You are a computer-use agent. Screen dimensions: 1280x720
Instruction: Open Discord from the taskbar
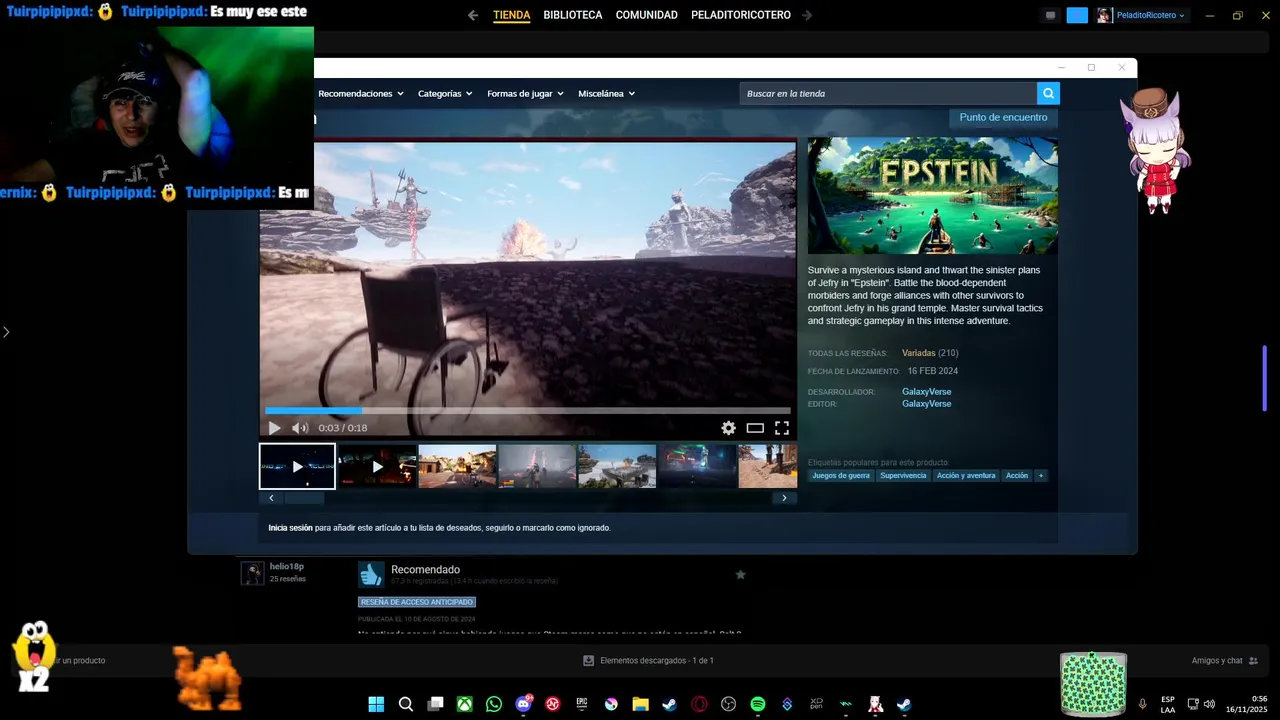click(523, 704)
